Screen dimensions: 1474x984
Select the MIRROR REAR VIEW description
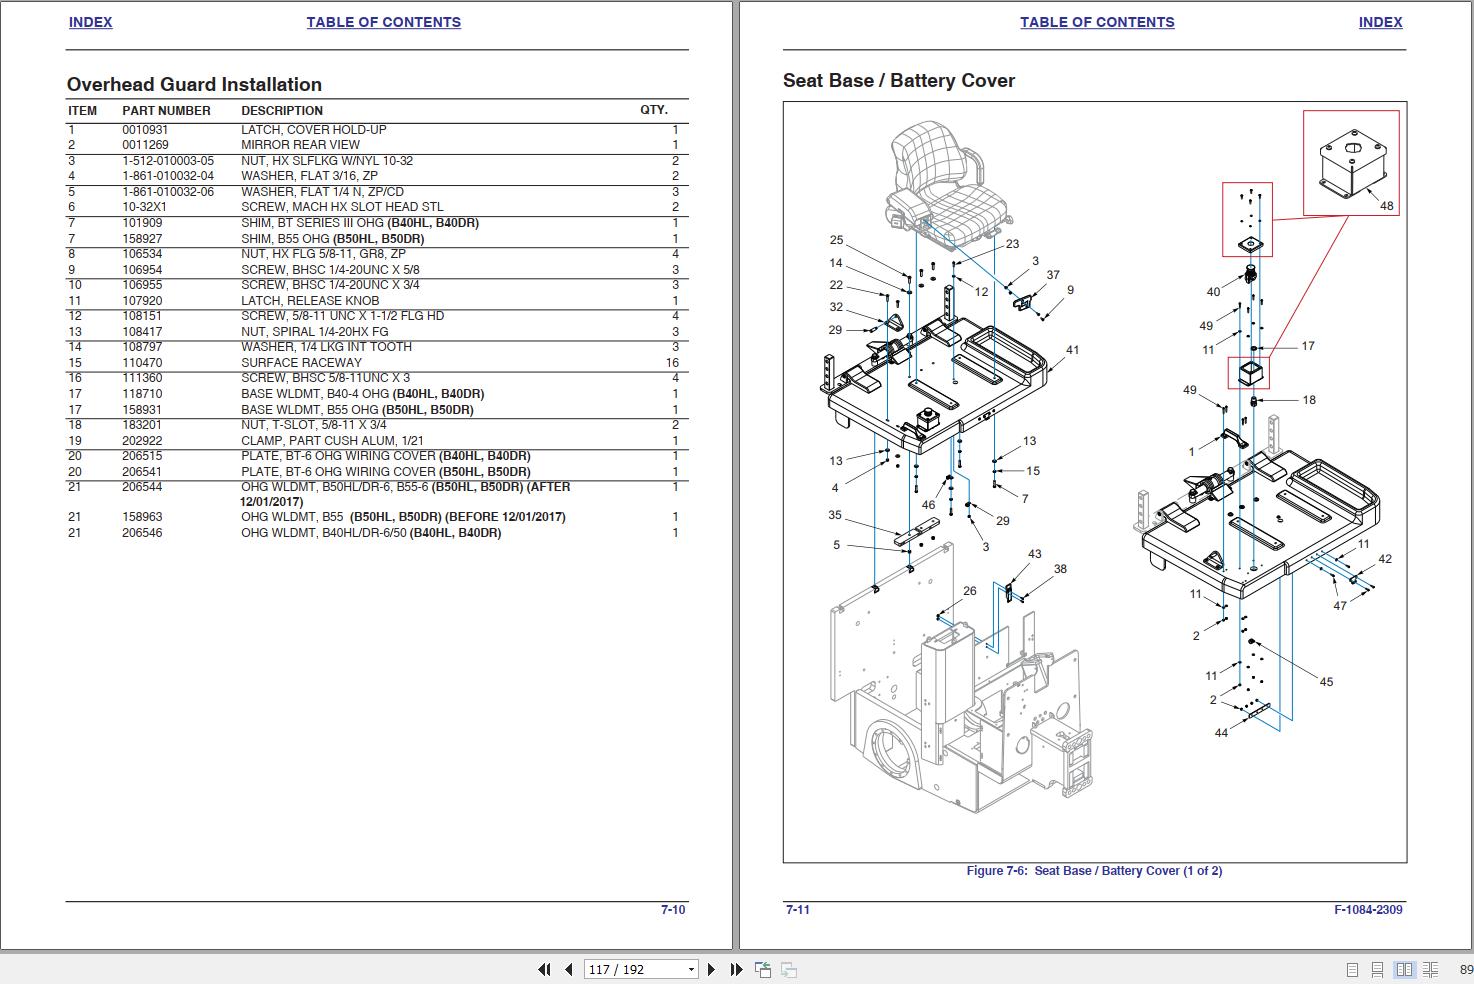pyautogui.click(x=300, y=145)
